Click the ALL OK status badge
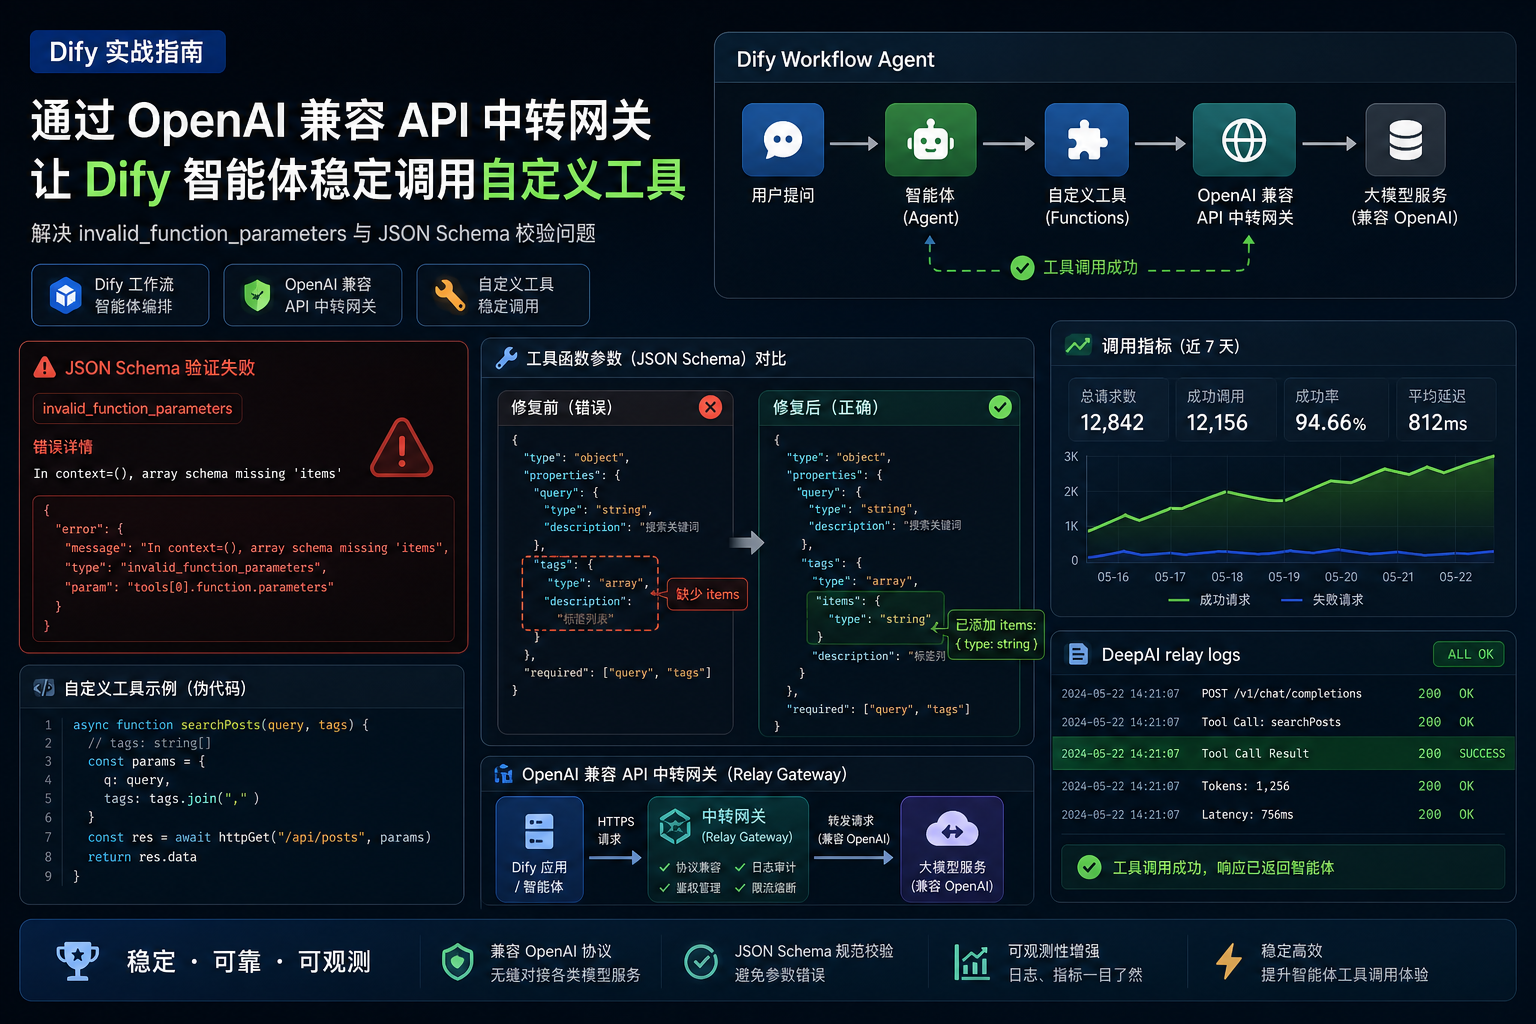The image size is (1536, 1024). [x=1469, y=654]
